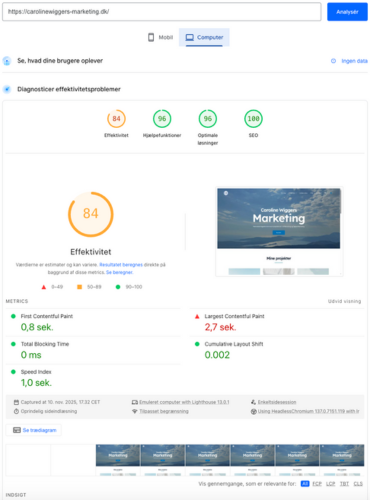Select the TBT audit filter
This screenshot has width=370, height=500.
(344, 484)
